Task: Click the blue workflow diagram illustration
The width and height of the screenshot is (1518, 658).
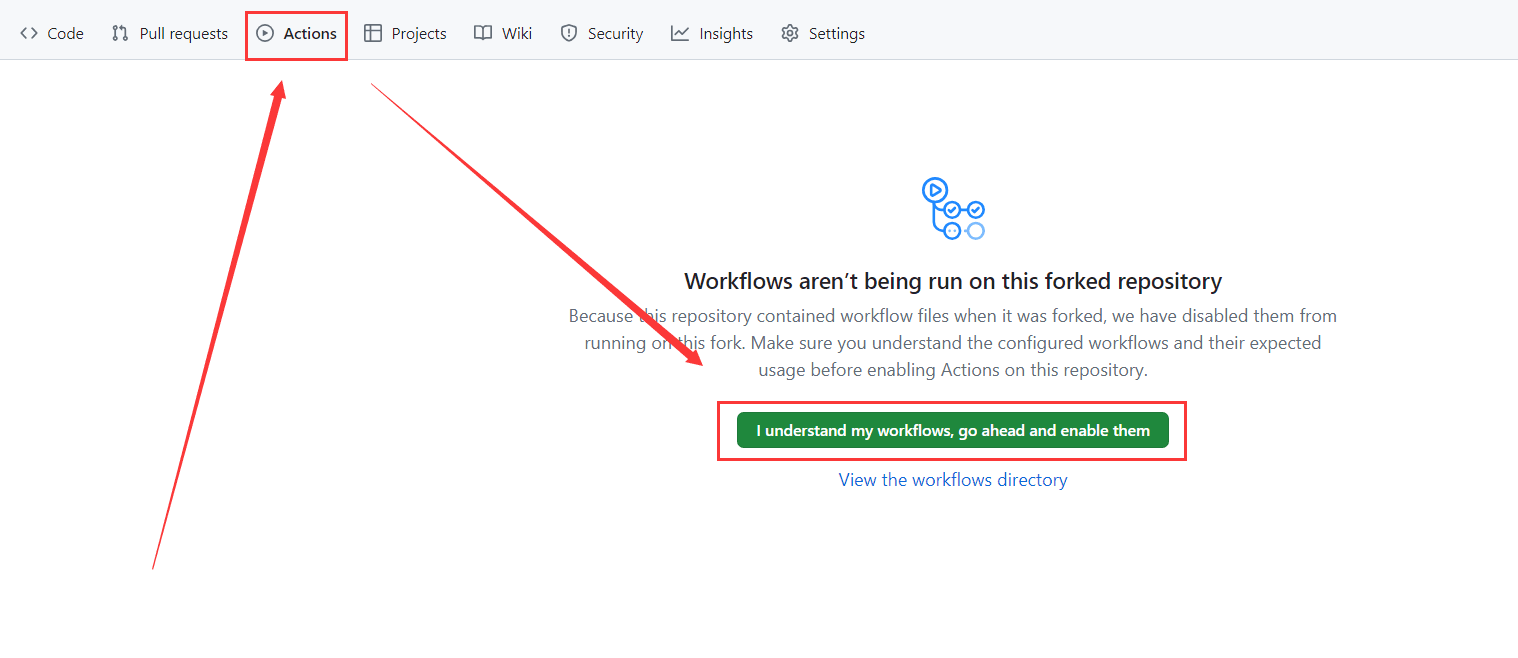Action: click(x=953, y=208)
